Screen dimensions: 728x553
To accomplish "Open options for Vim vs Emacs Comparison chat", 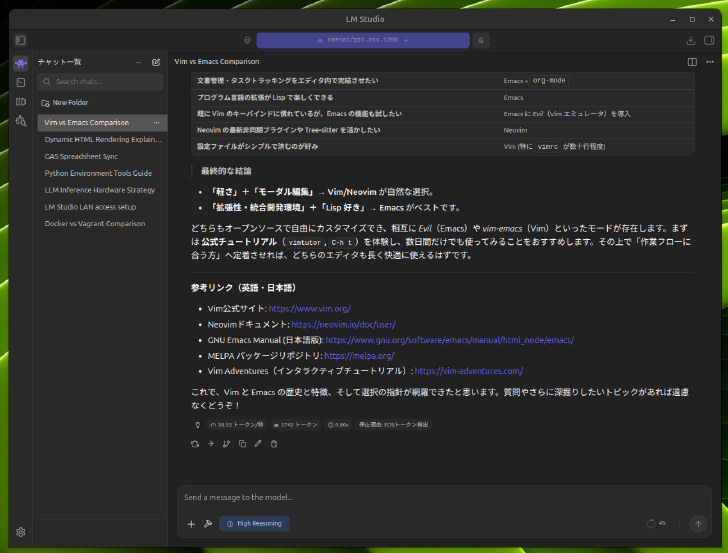I will coord(156,123).
